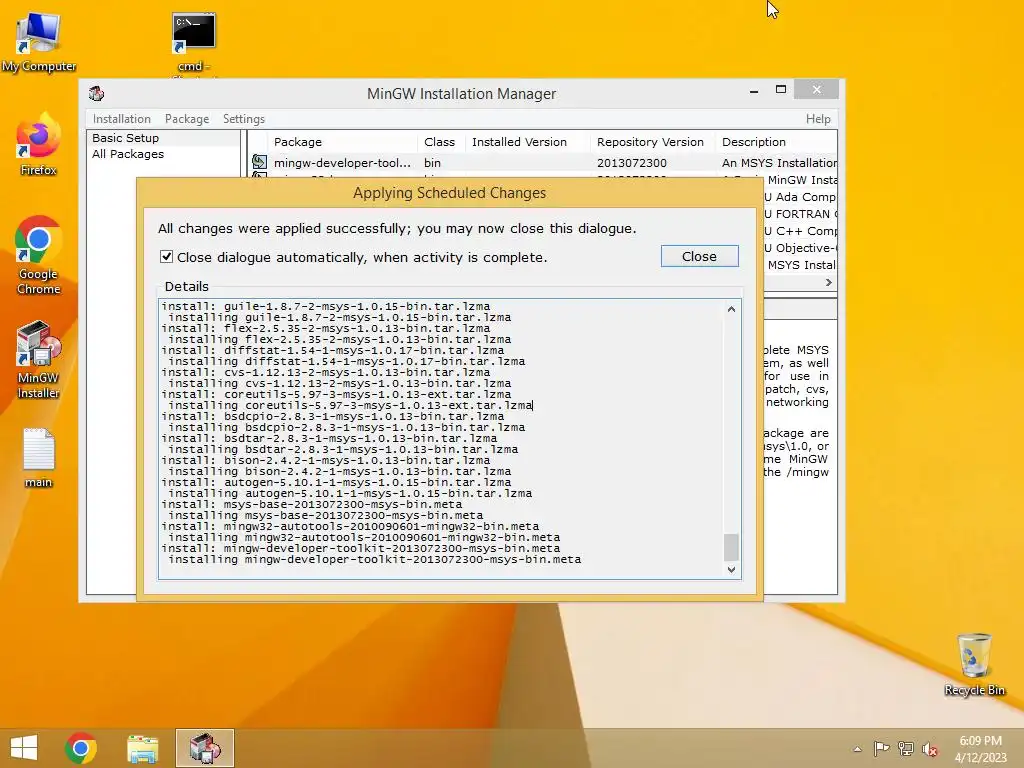Select the mingw-developer-tool... package row

[x=543, y=163]
